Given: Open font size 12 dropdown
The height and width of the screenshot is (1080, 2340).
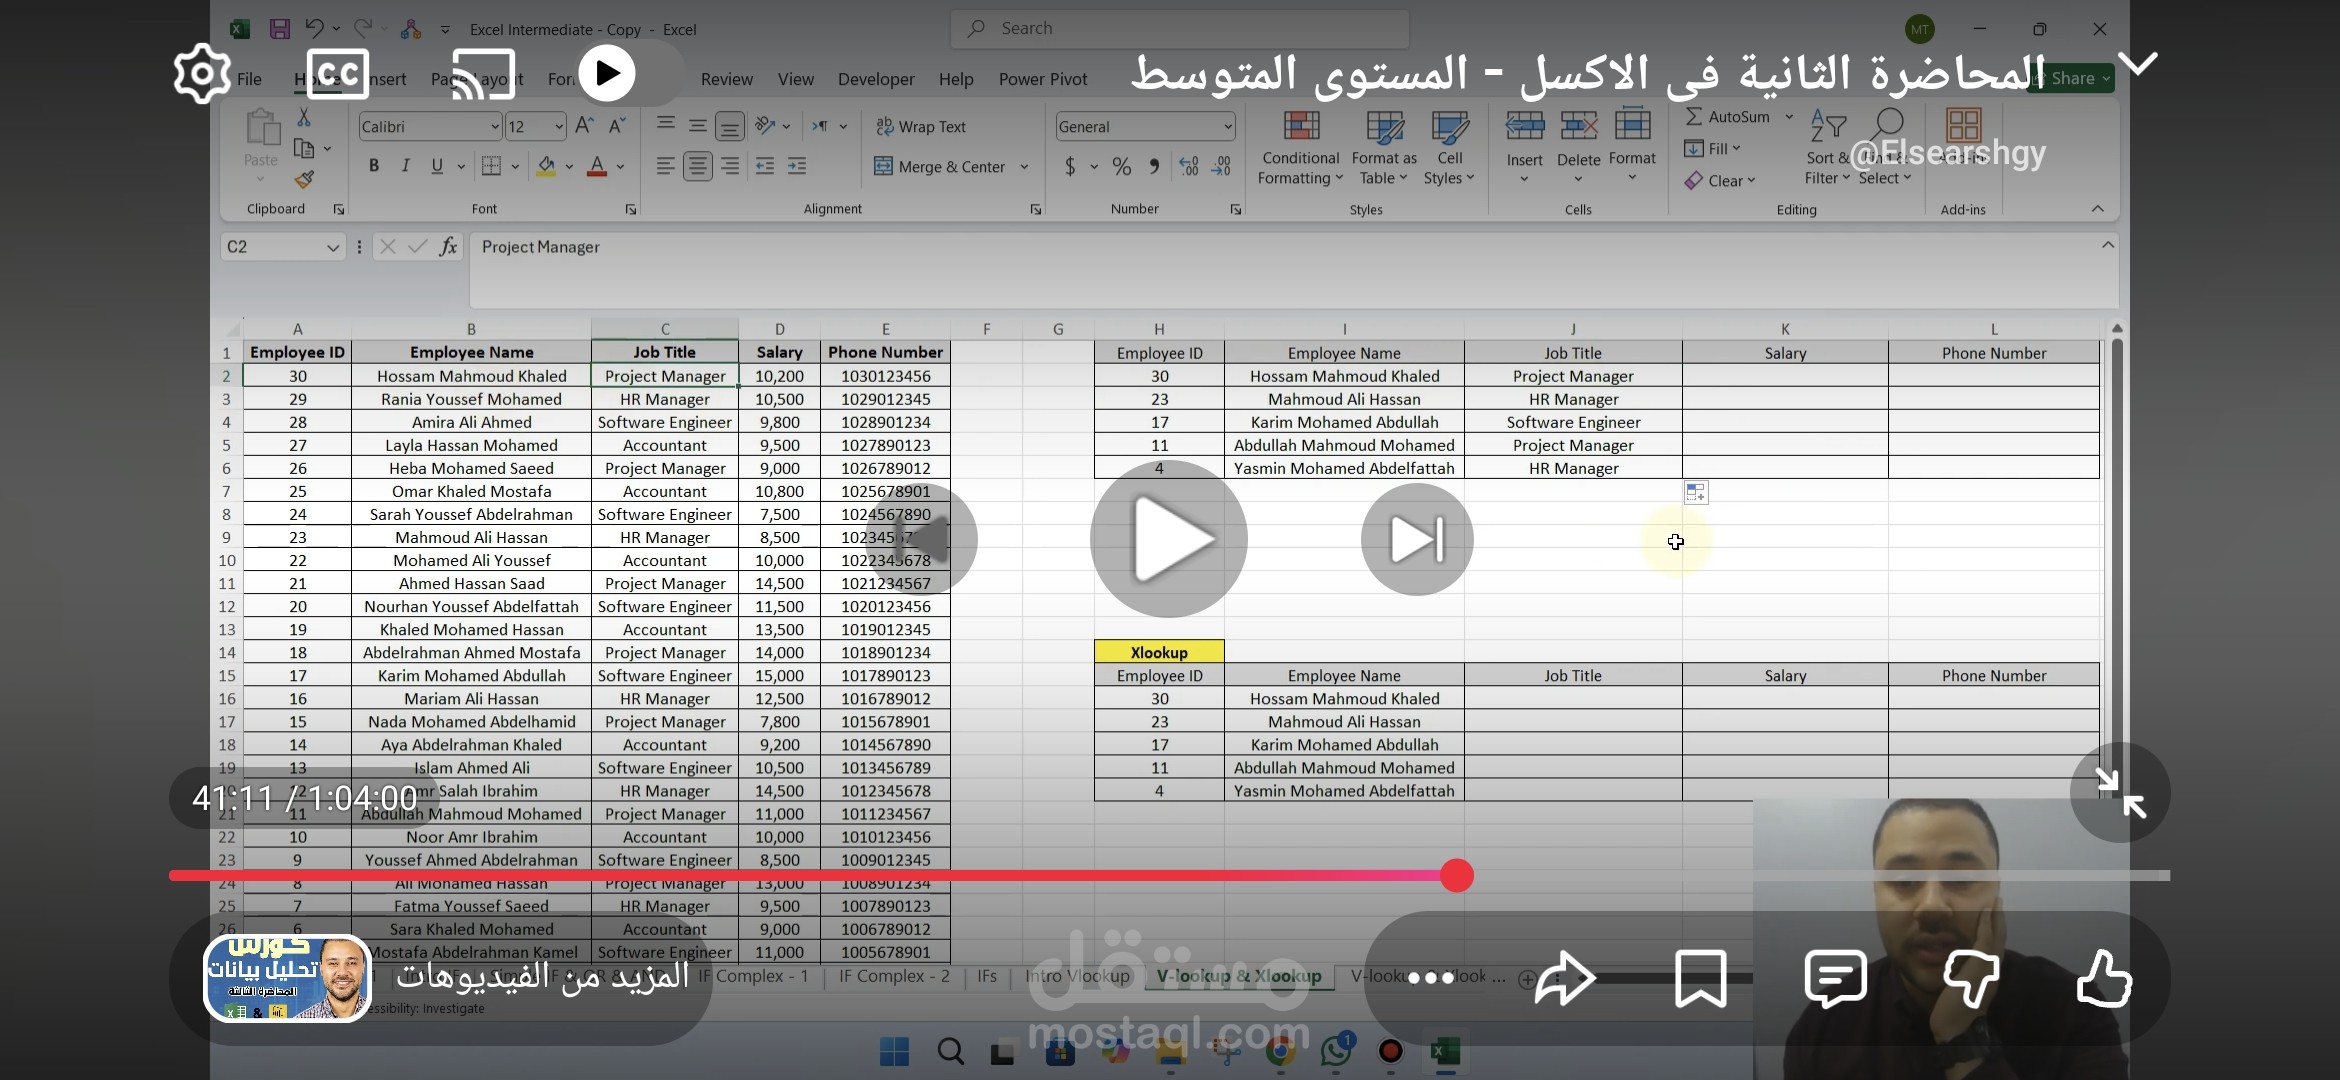Looking at the screenshot, I should click(x=559, y=127).
